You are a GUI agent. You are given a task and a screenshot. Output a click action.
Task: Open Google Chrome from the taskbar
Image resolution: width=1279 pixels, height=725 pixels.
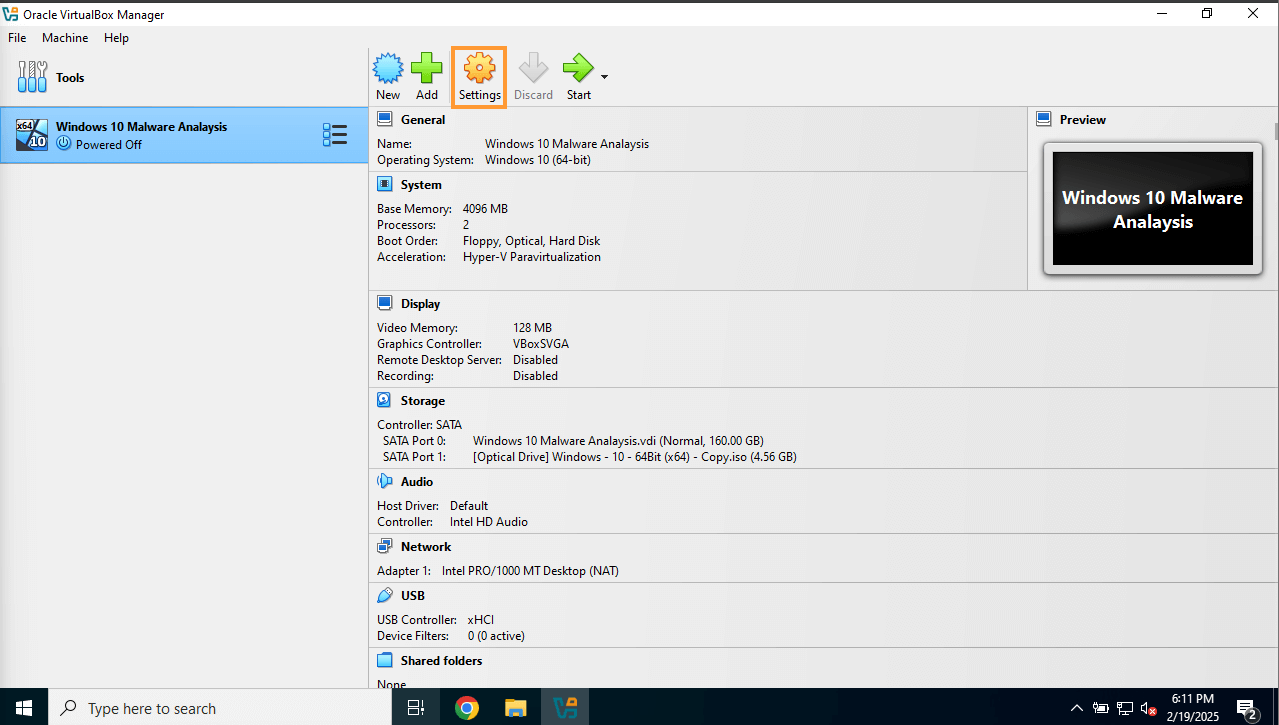pyautogui.click(x=466, y=708)
